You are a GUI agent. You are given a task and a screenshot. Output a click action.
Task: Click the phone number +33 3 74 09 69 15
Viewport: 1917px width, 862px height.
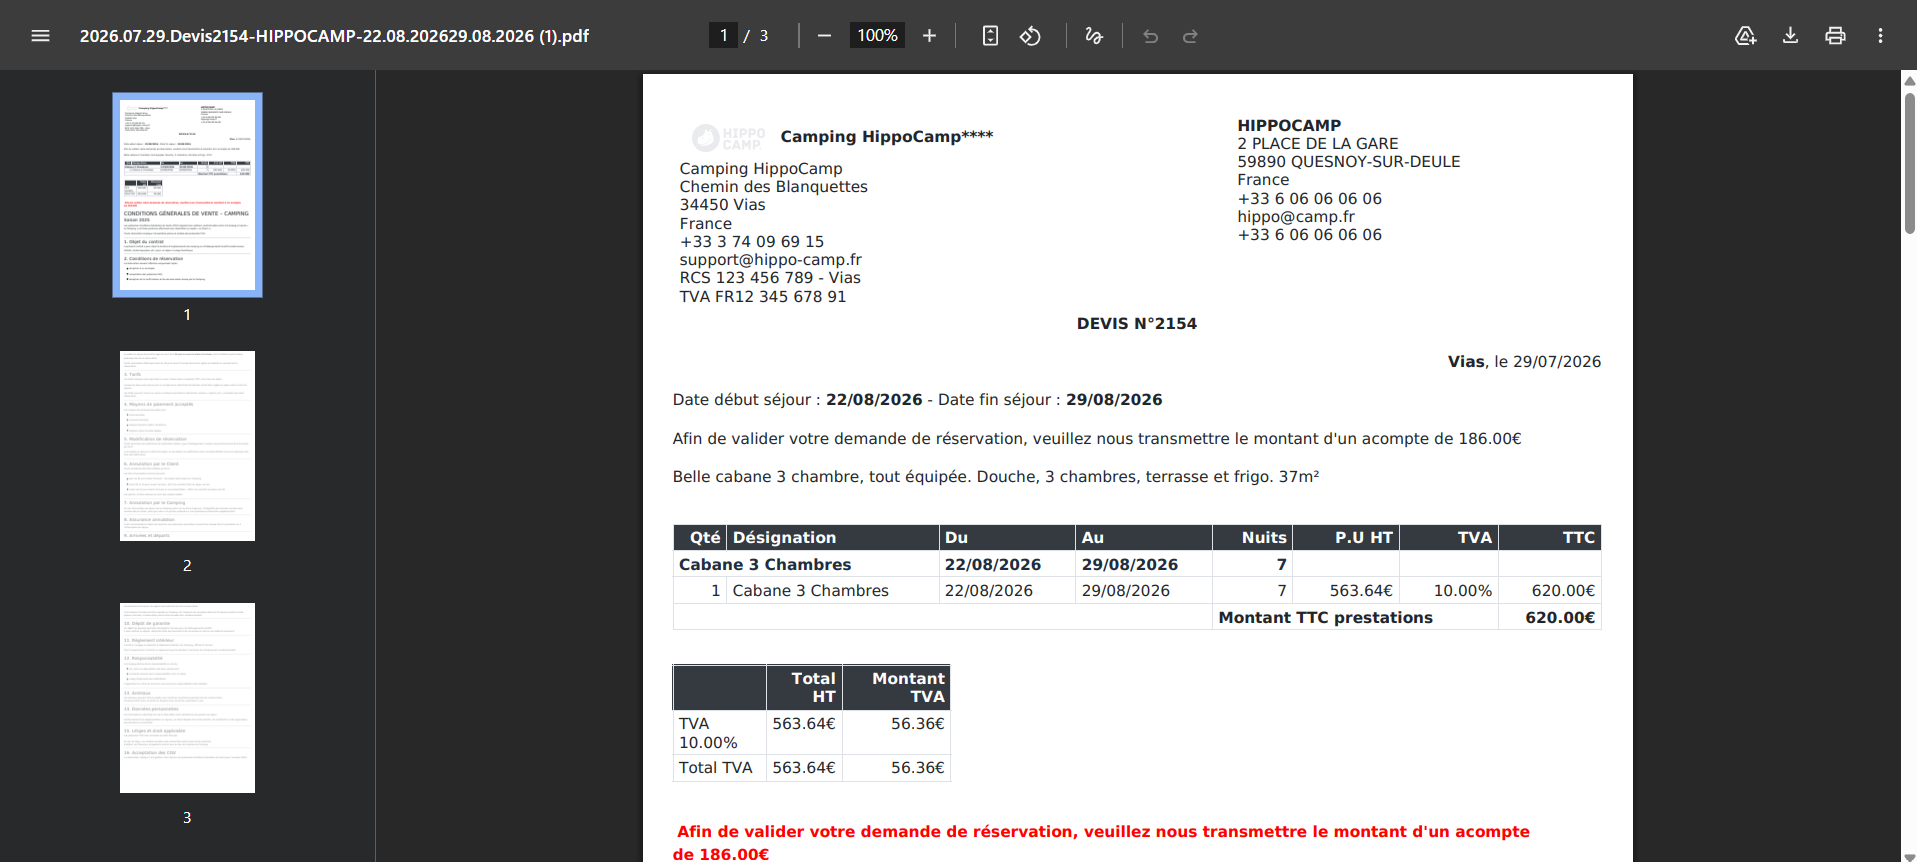[752, 242]
